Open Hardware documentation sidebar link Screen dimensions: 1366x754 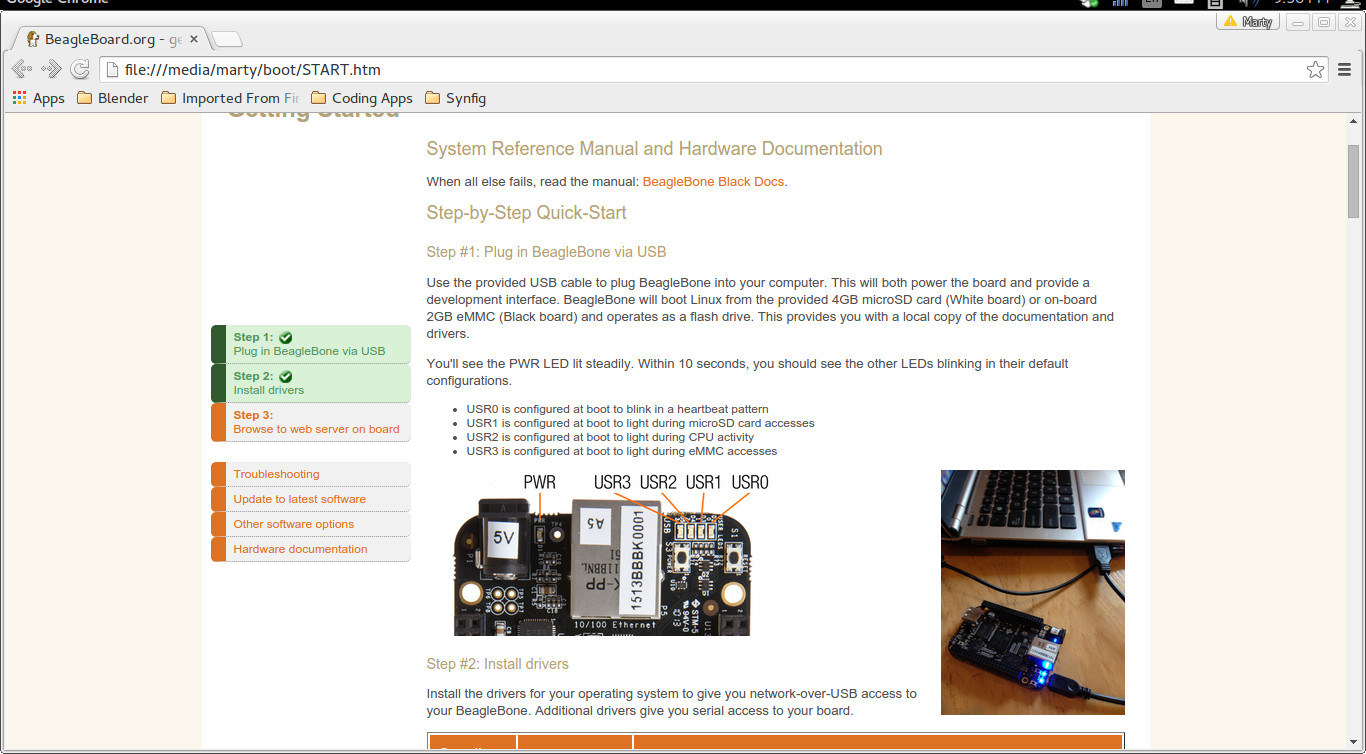[x=311, y=549]
